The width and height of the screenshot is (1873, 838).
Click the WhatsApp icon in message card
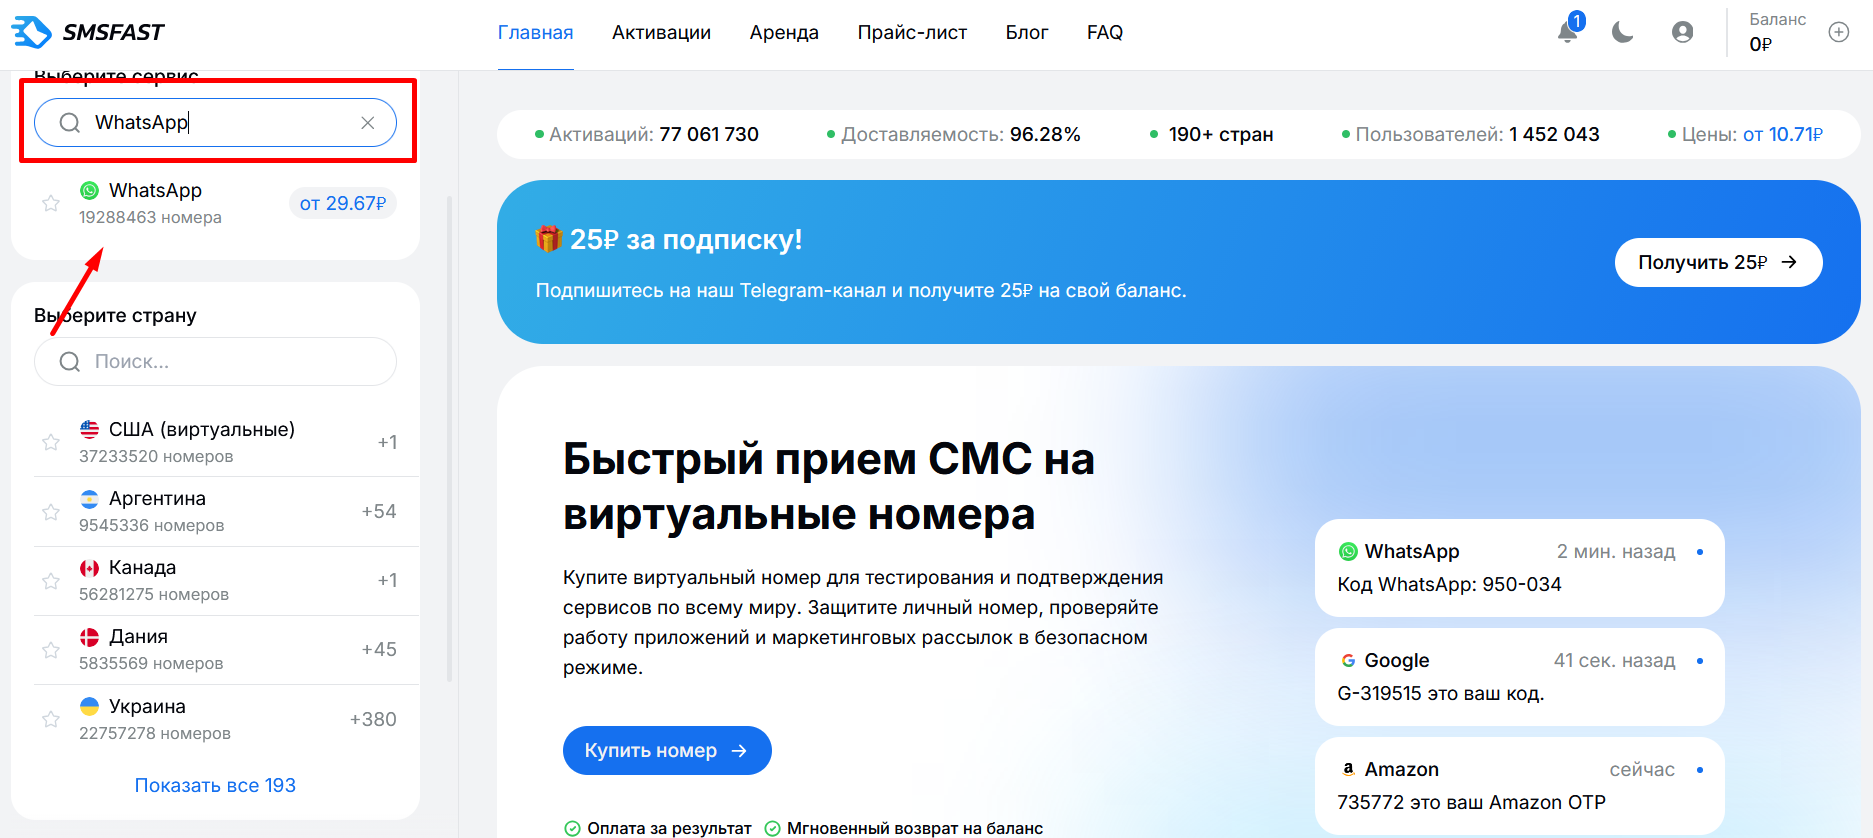tap(1348, 552)
